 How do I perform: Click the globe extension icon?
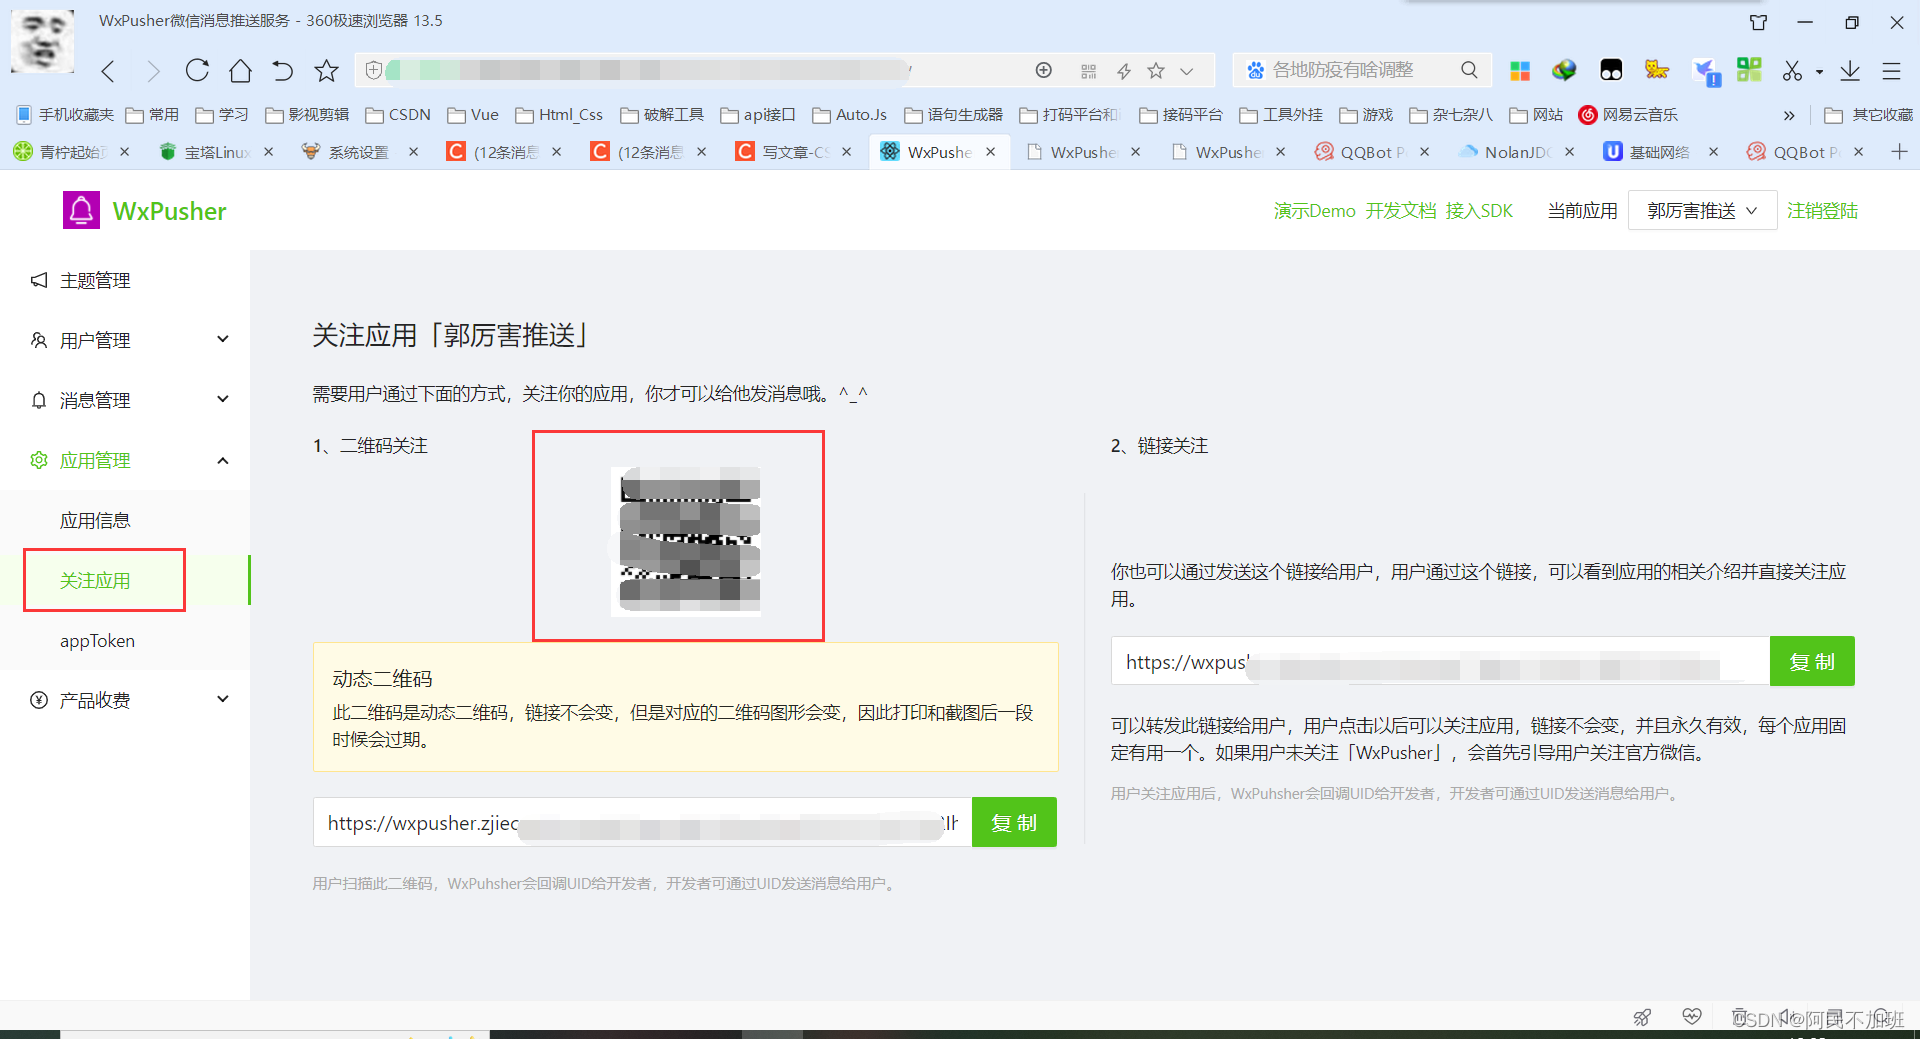1564,70
